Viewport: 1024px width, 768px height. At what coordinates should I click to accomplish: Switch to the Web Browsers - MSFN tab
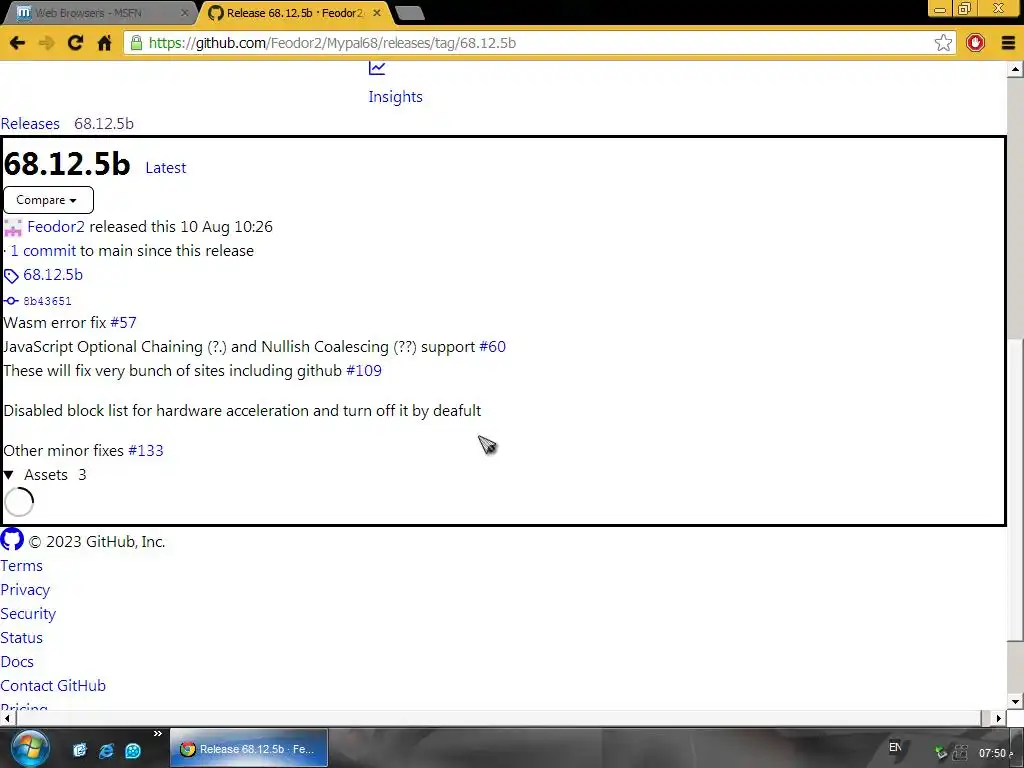98,12
